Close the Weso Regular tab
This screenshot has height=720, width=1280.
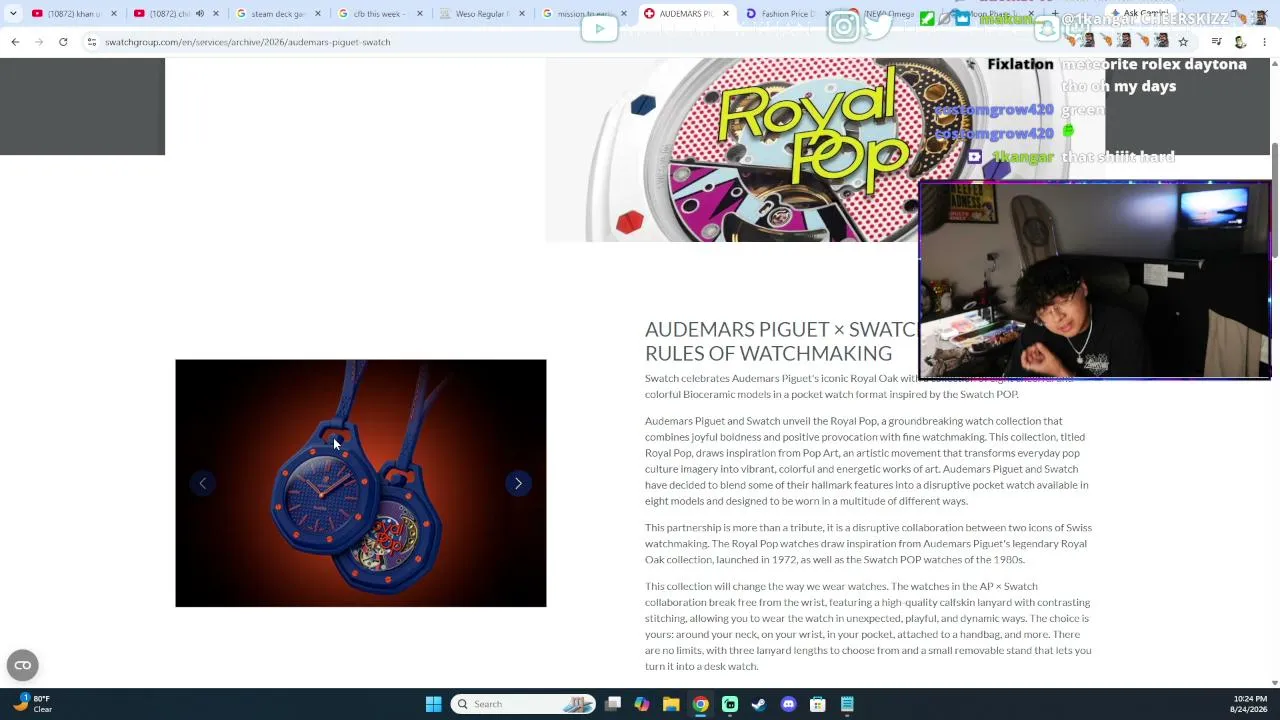tap(522, 14)
